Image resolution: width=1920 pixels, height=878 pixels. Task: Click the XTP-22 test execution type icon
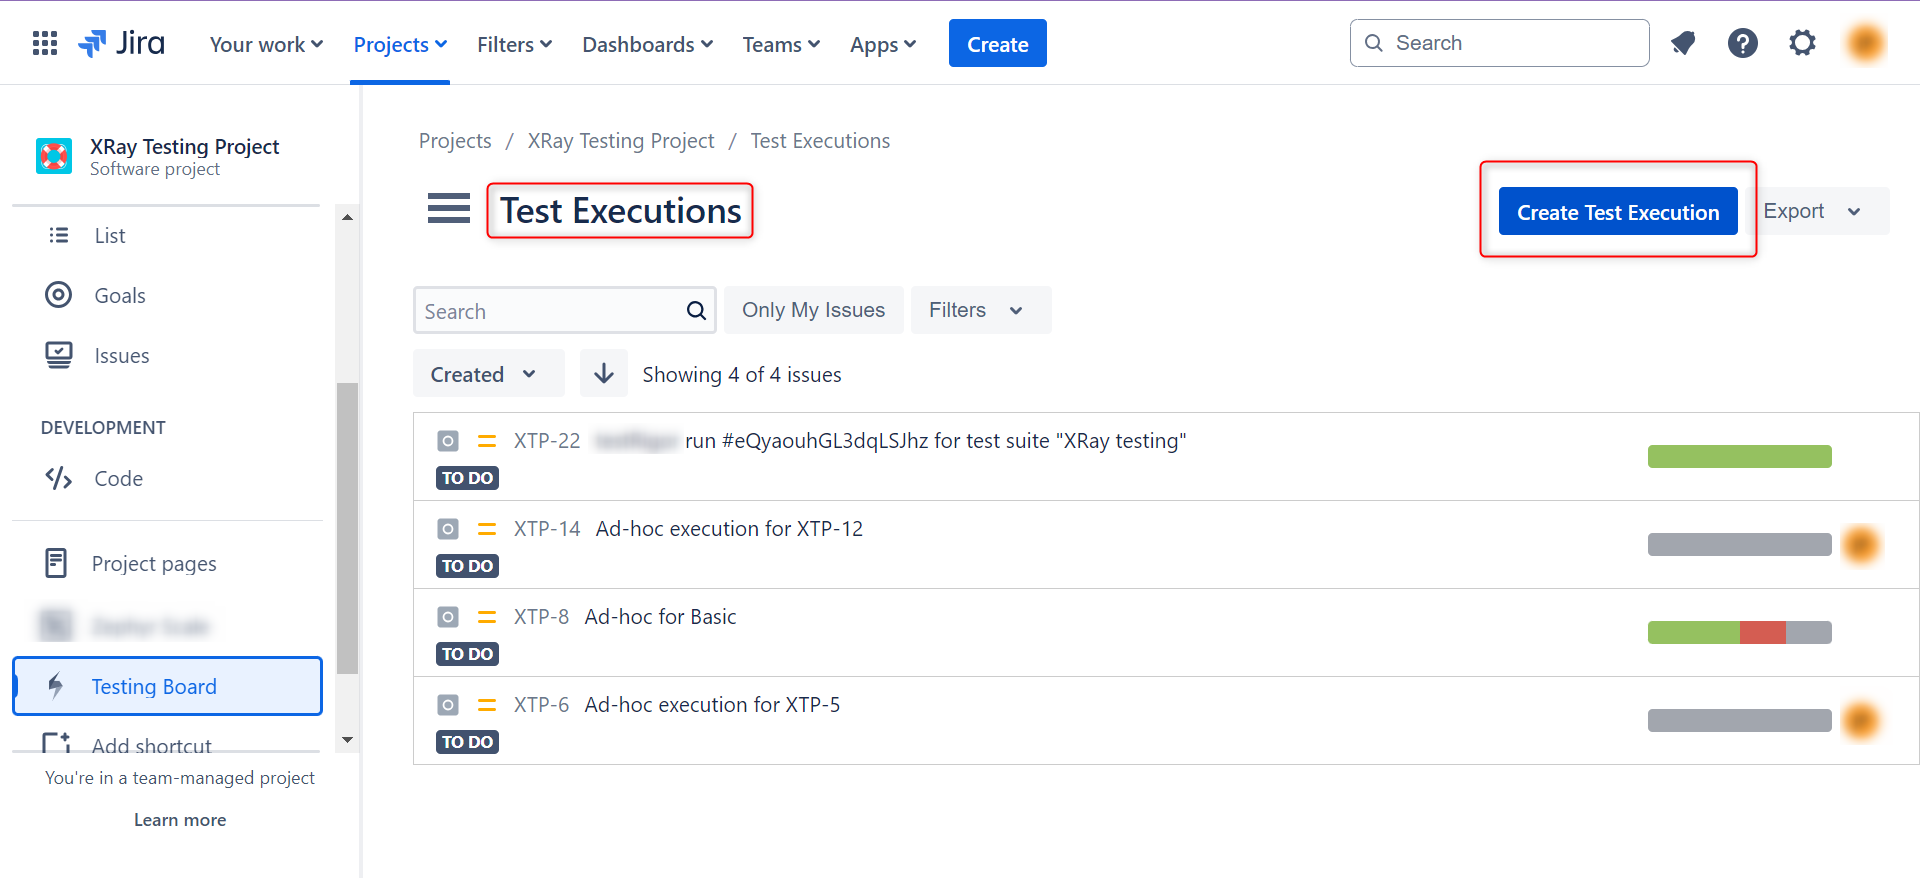pyautogui.click(x=448, y=441)
